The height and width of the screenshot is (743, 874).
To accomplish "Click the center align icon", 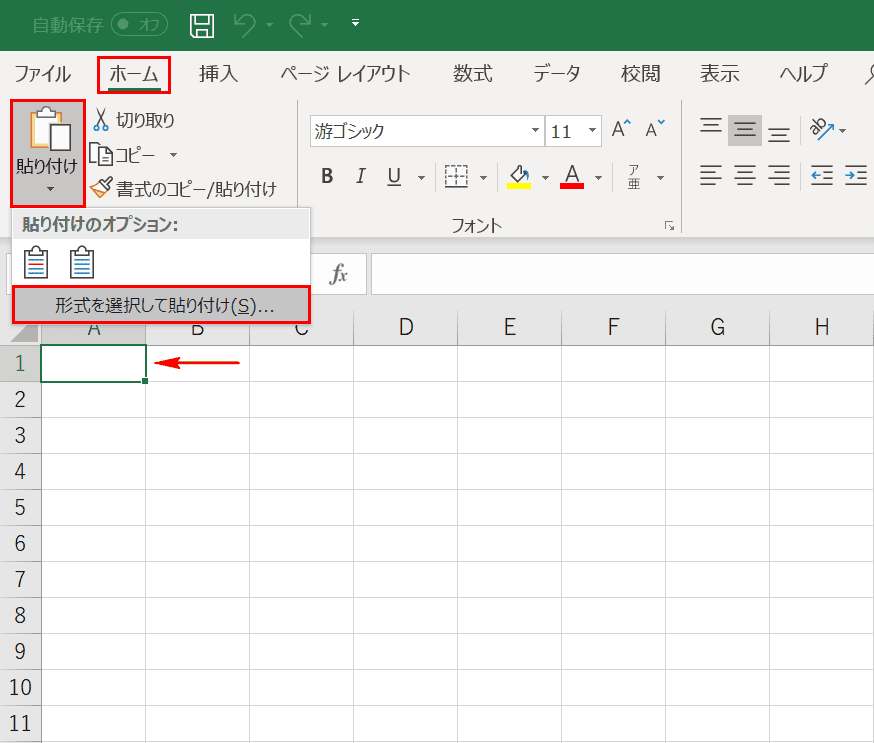I will click(x=745, y=176).
